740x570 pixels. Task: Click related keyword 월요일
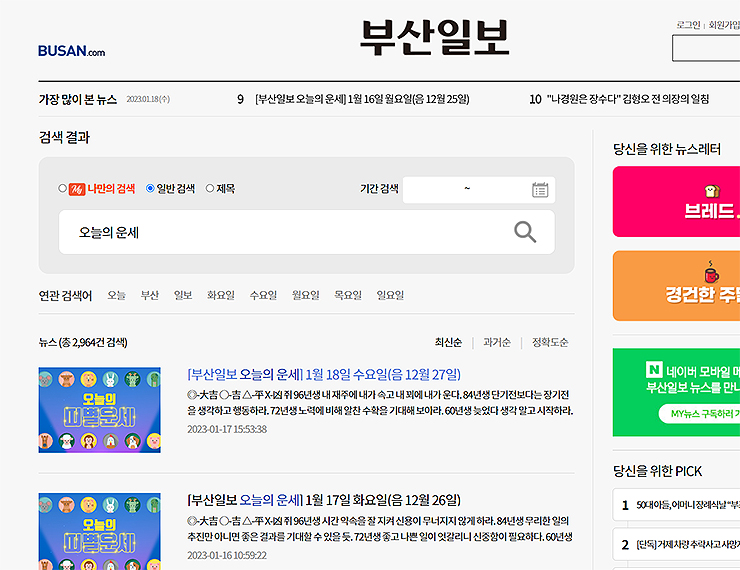(306, 295)
